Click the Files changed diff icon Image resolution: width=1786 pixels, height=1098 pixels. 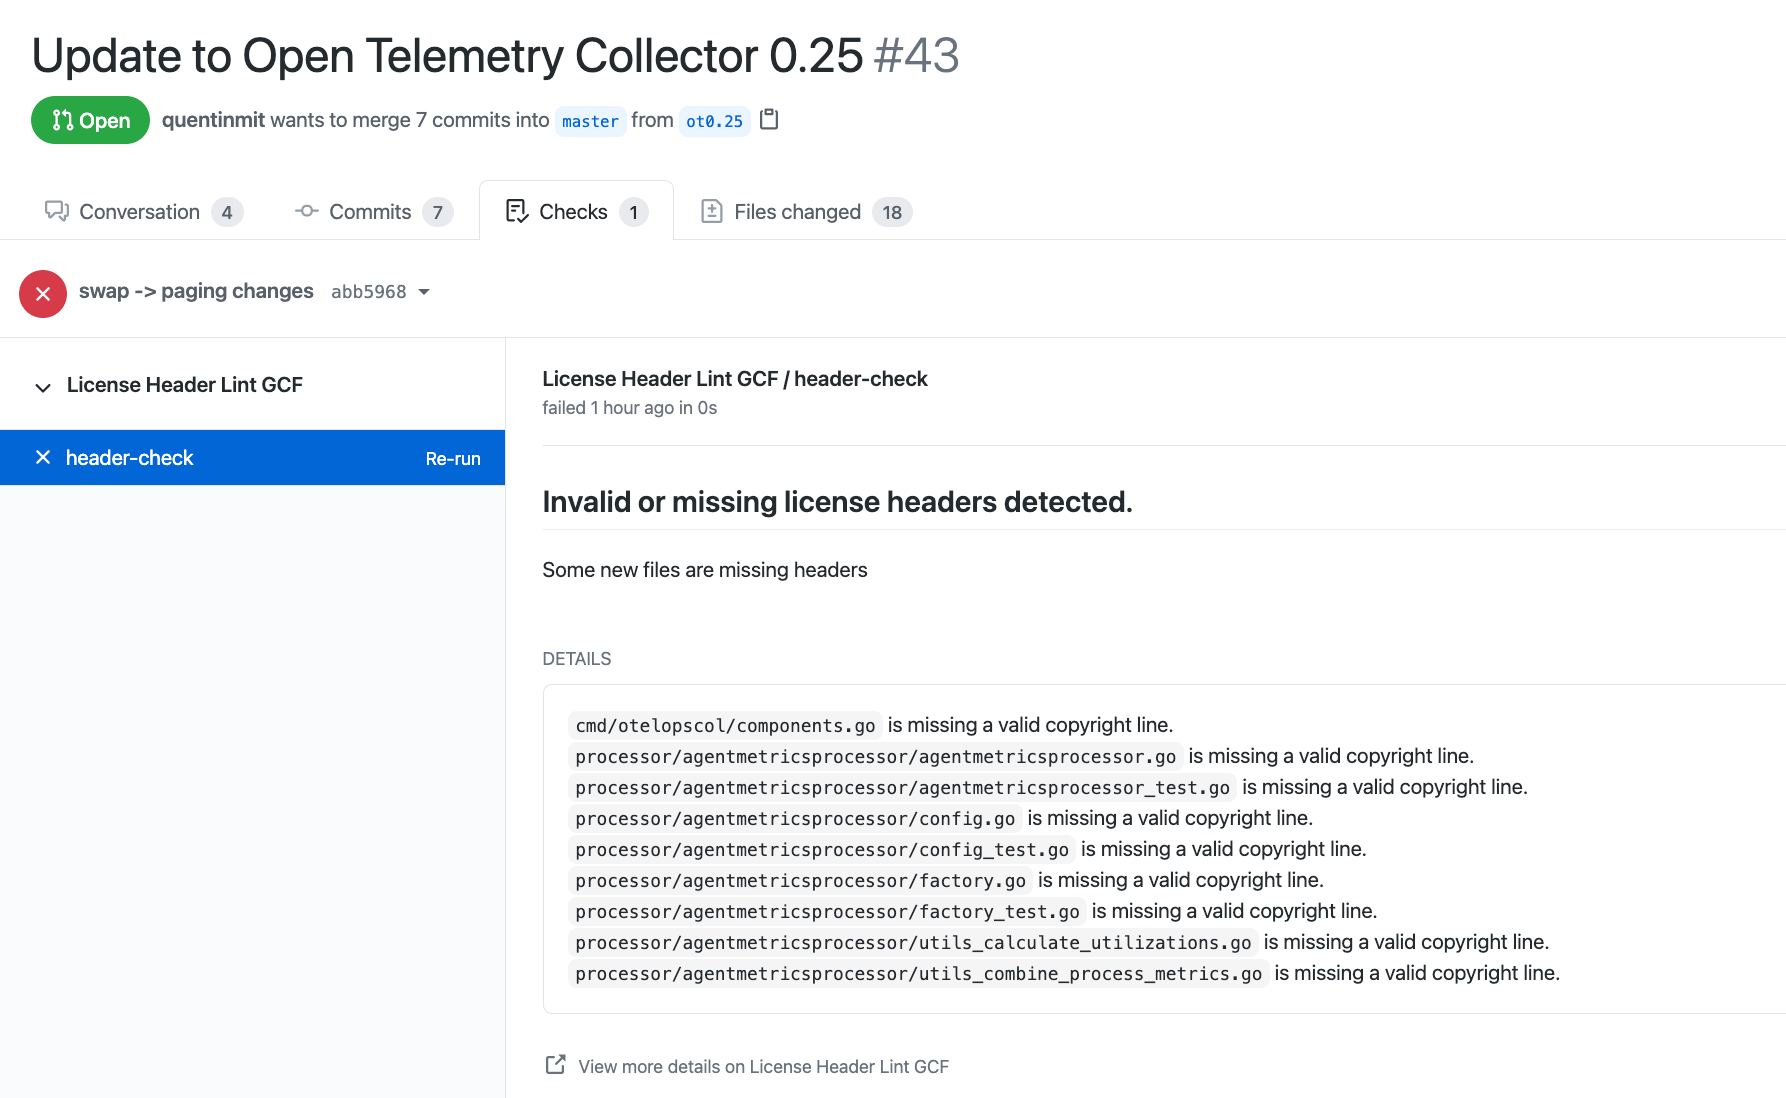click(x=712, y=211)
